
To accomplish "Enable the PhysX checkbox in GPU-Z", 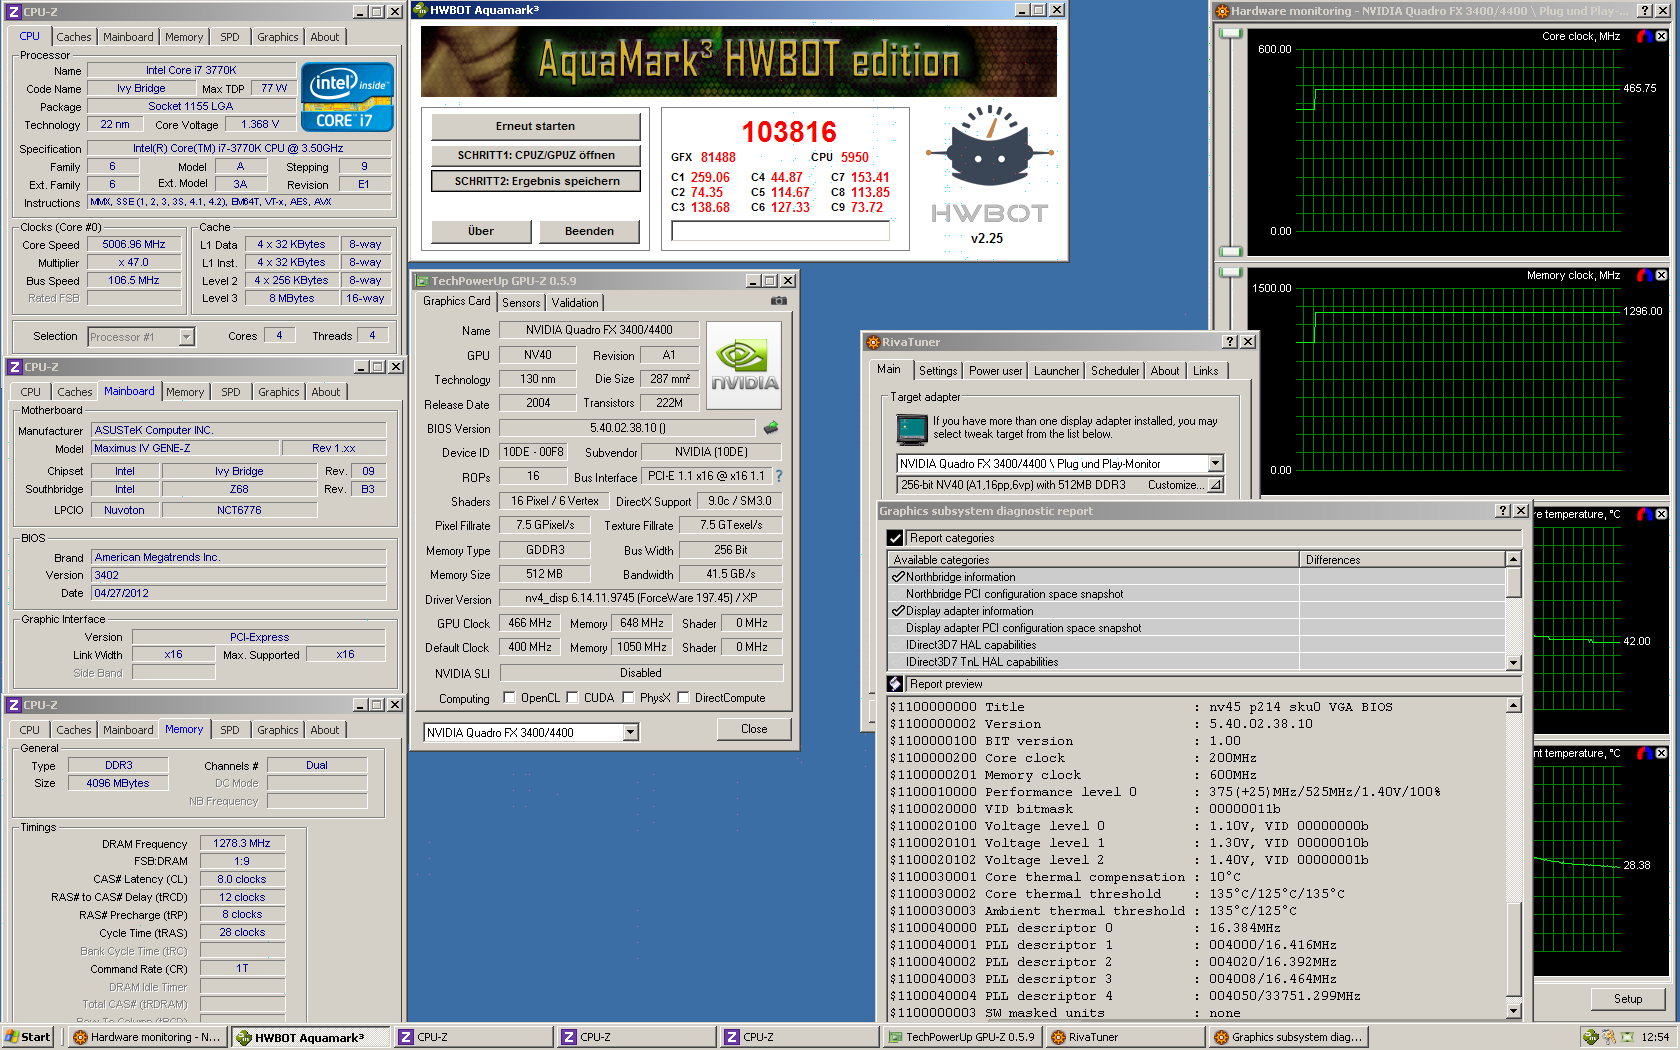I will tap(628, 698).
